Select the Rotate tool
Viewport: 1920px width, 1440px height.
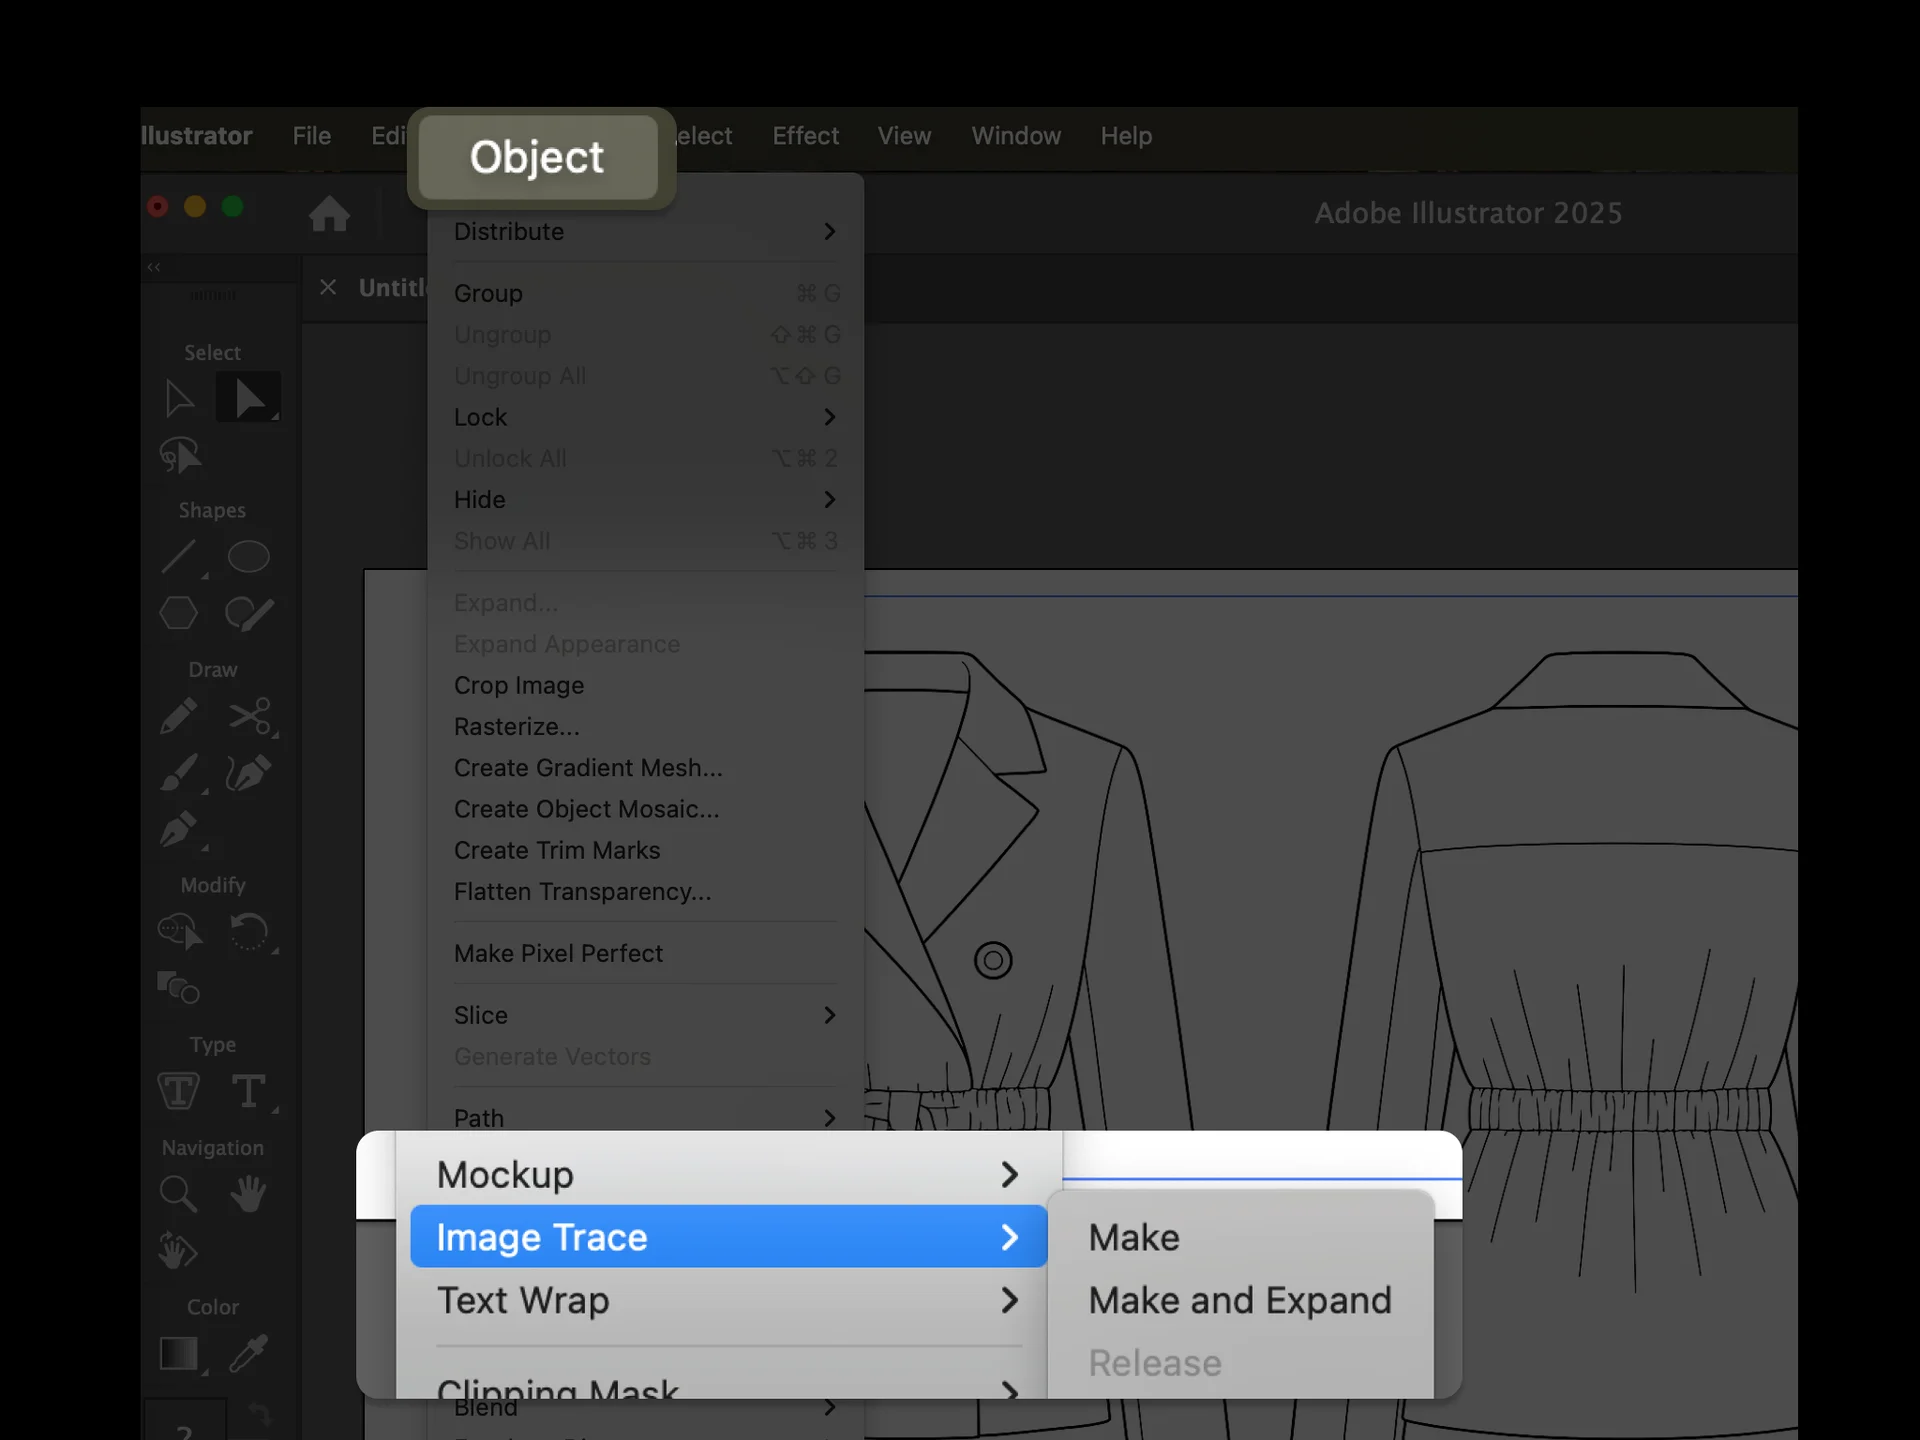248,932
